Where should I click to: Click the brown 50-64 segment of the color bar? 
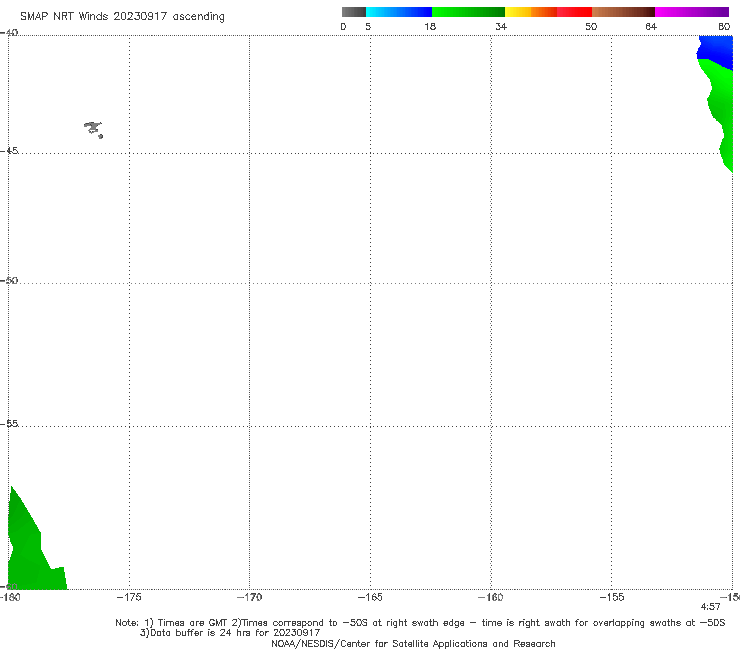[623, 12]
